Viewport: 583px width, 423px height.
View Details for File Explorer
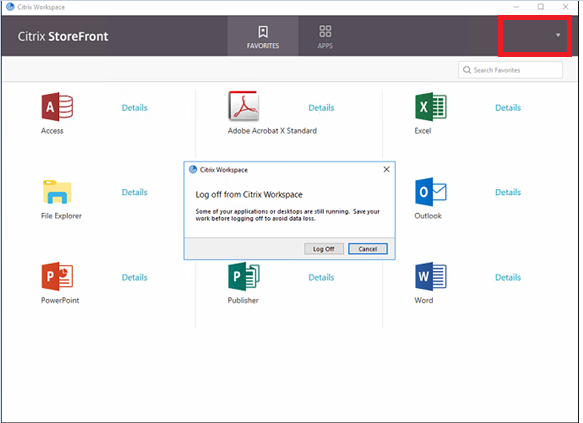pyautogui.click(x=135, y=192)
